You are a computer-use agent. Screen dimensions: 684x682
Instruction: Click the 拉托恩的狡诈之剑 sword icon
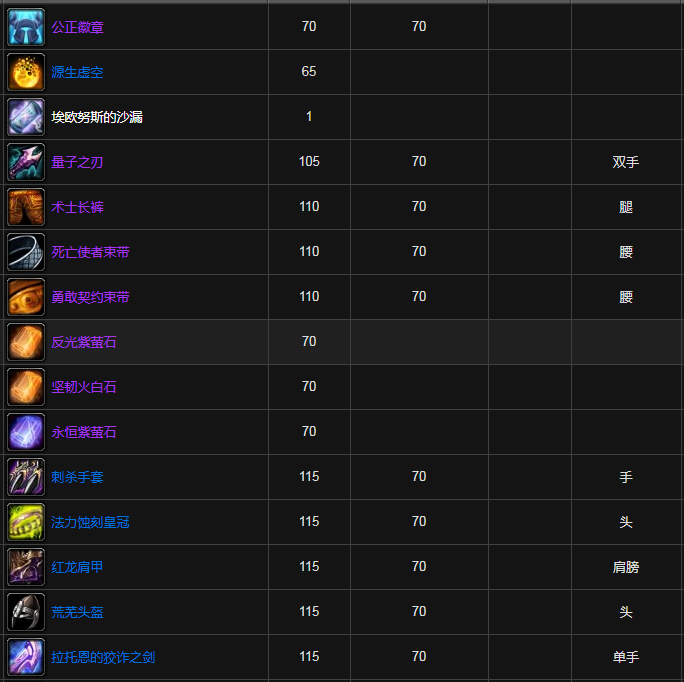point(26,657)
